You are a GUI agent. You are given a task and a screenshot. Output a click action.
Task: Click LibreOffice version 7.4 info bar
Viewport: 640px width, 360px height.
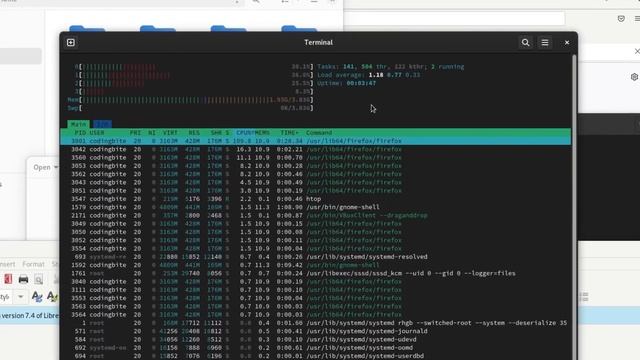(x=30, y=316)
